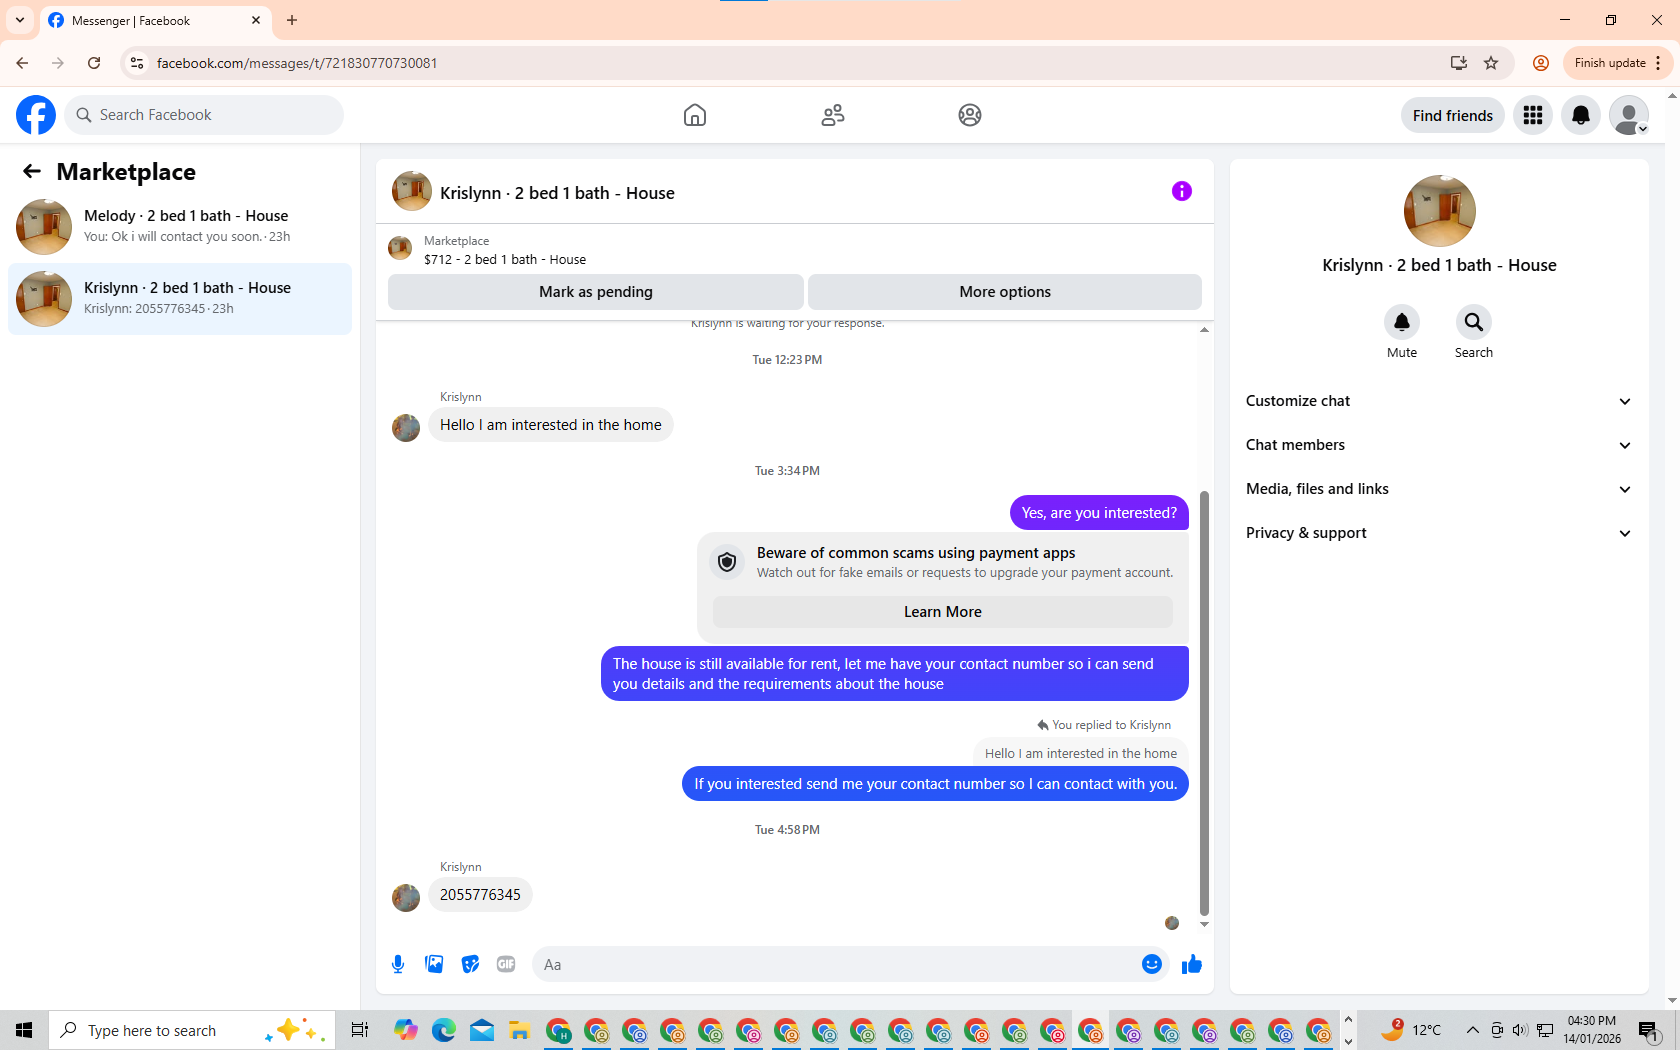Select the 2055776345 message bubble
The height and width of the screenshot is (1050, 1680).
pyautogui.click(x=480, y=895)
